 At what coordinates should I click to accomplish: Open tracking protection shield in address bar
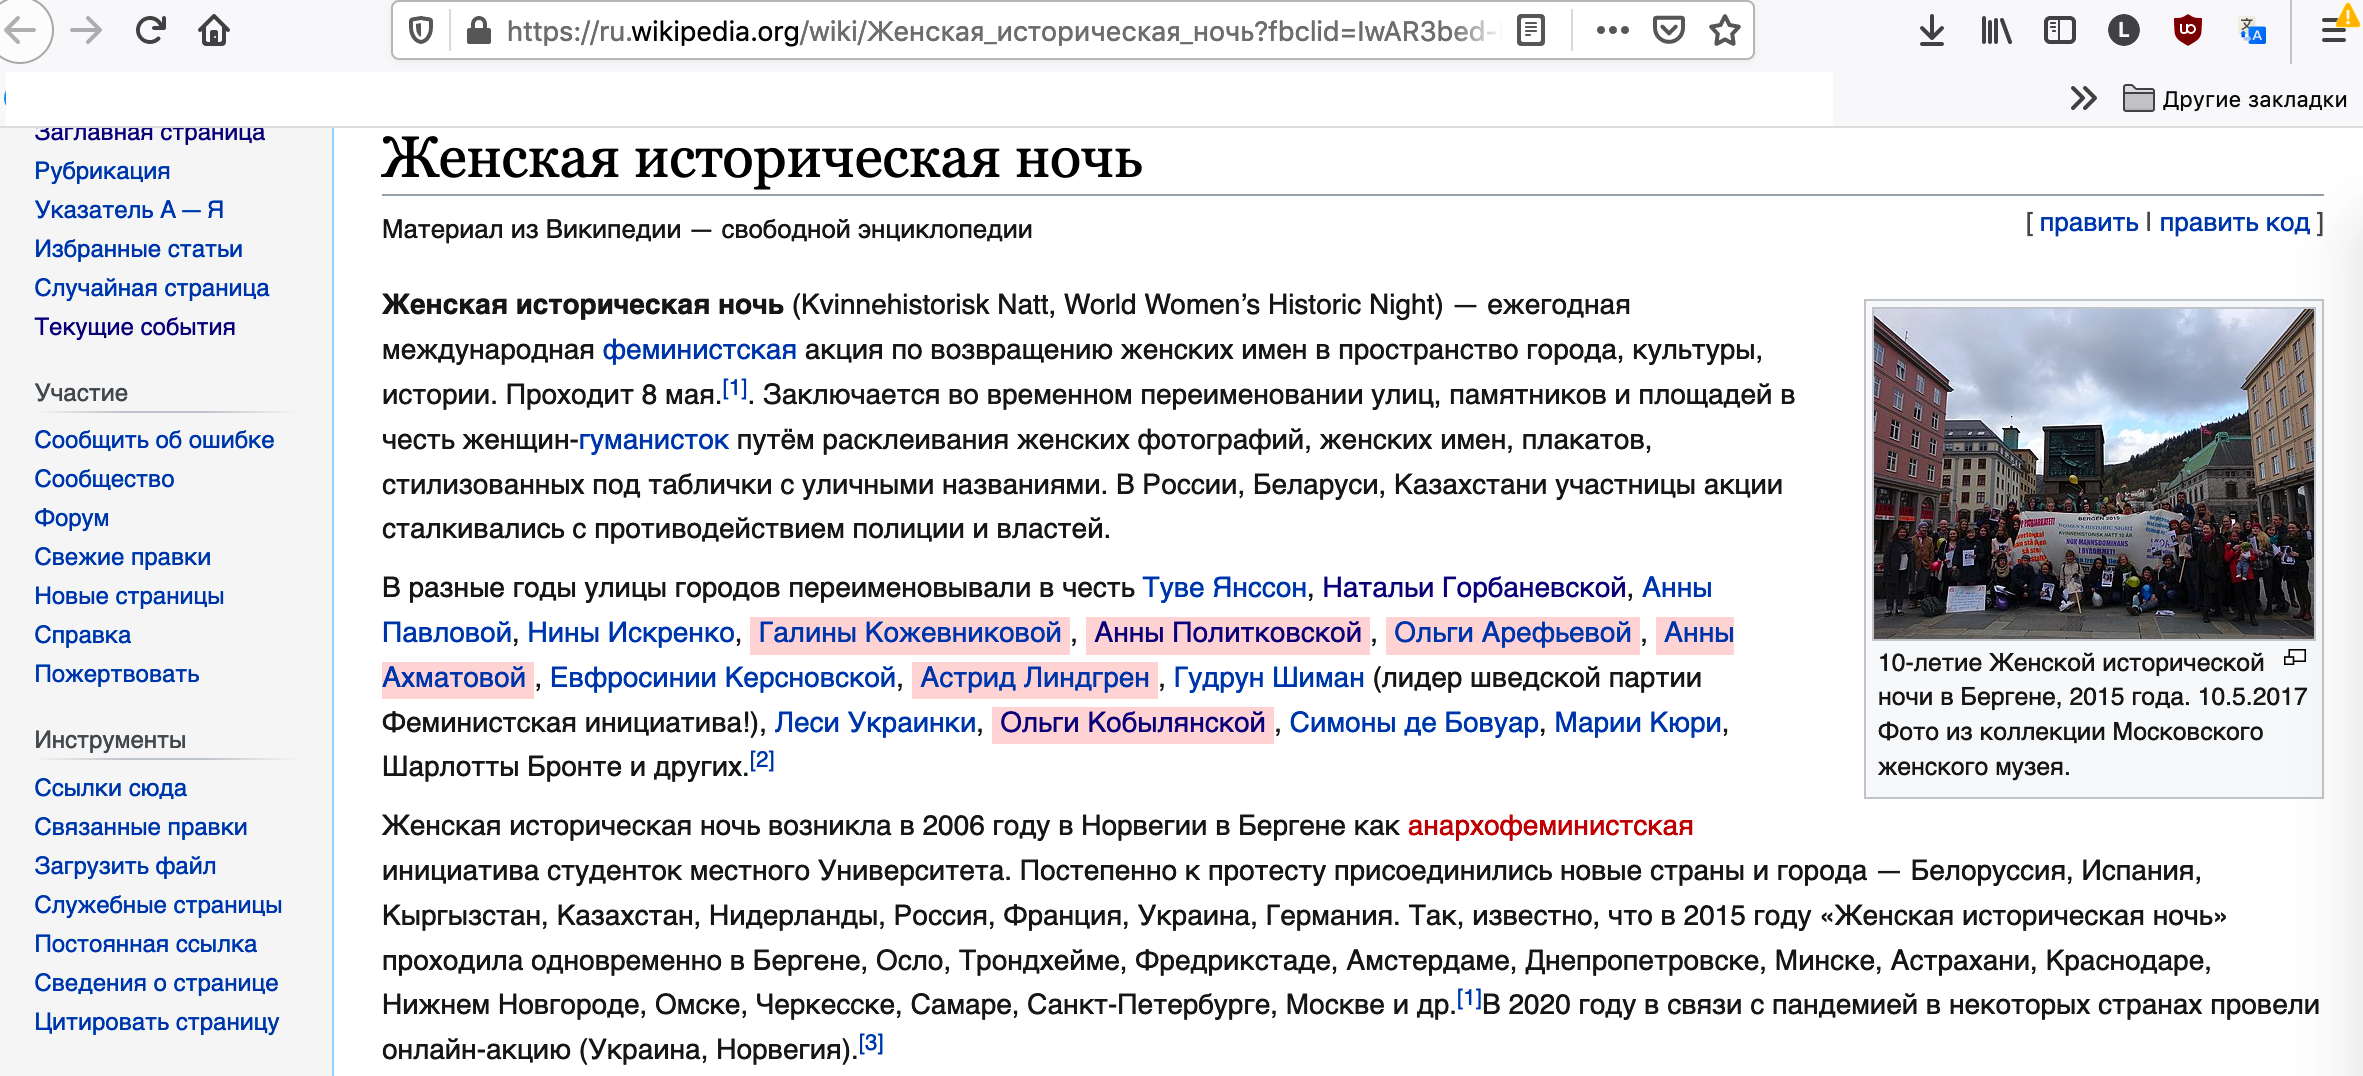pos(421,32)
